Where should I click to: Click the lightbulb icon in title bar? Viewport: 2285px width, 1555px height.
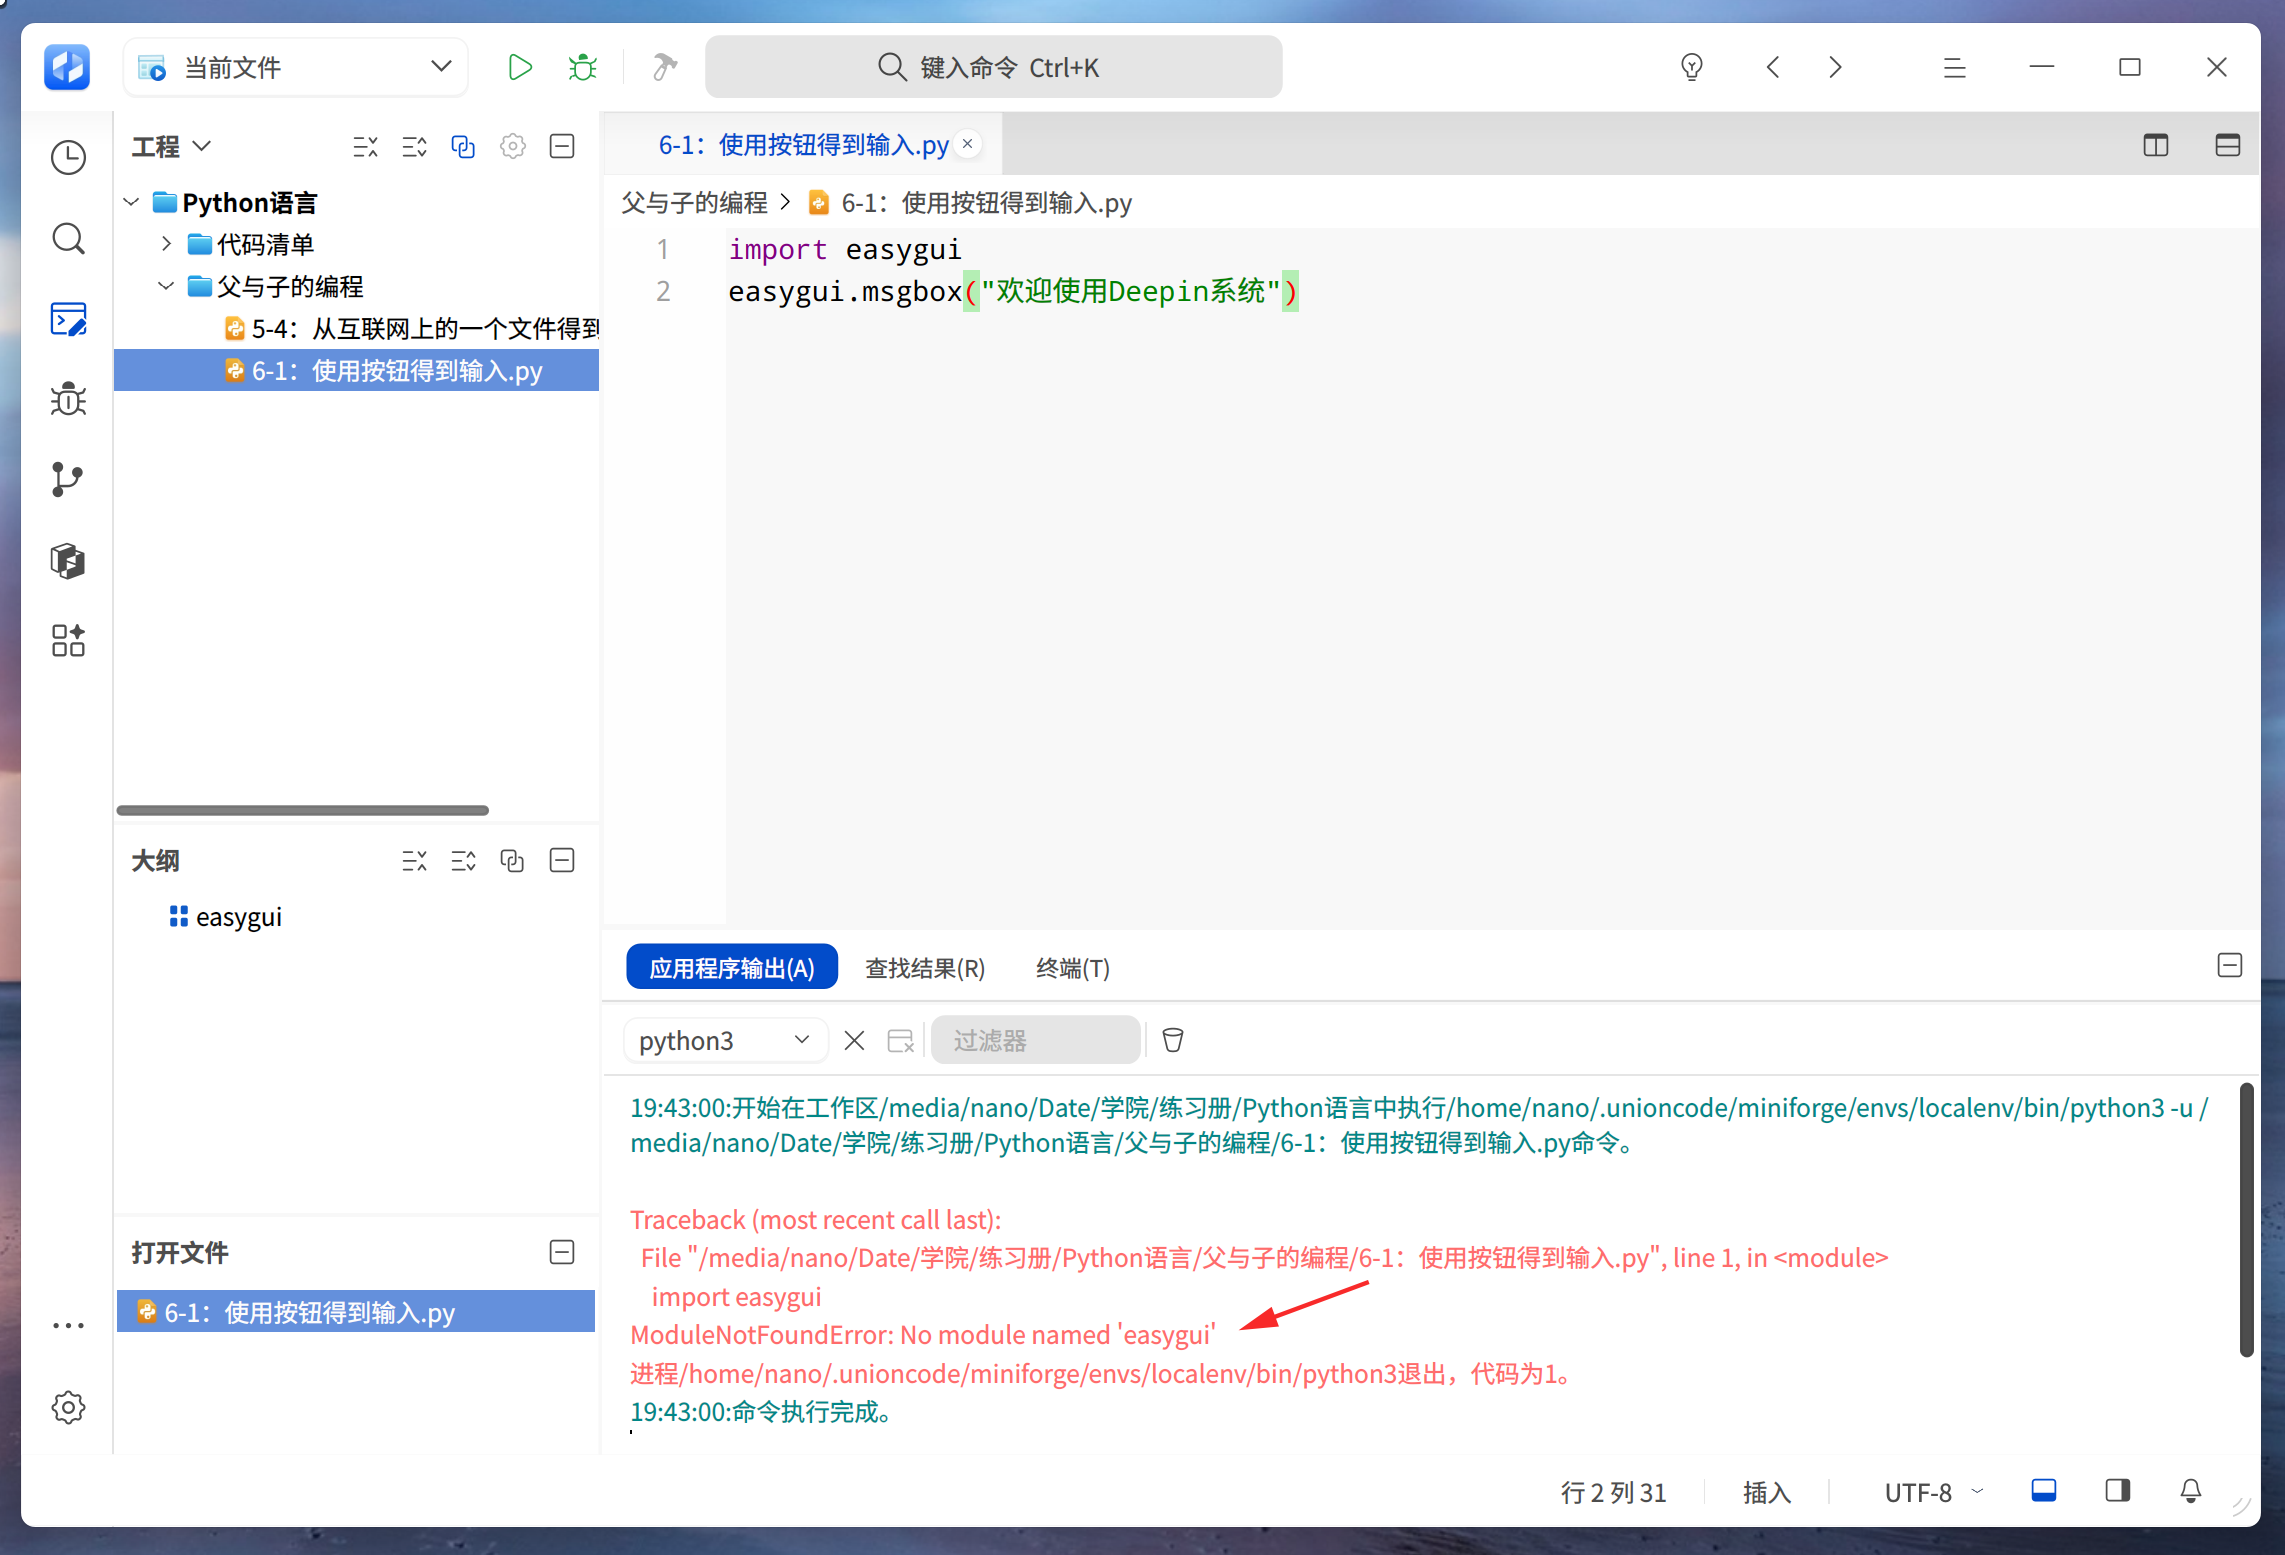click(1692, 68)
